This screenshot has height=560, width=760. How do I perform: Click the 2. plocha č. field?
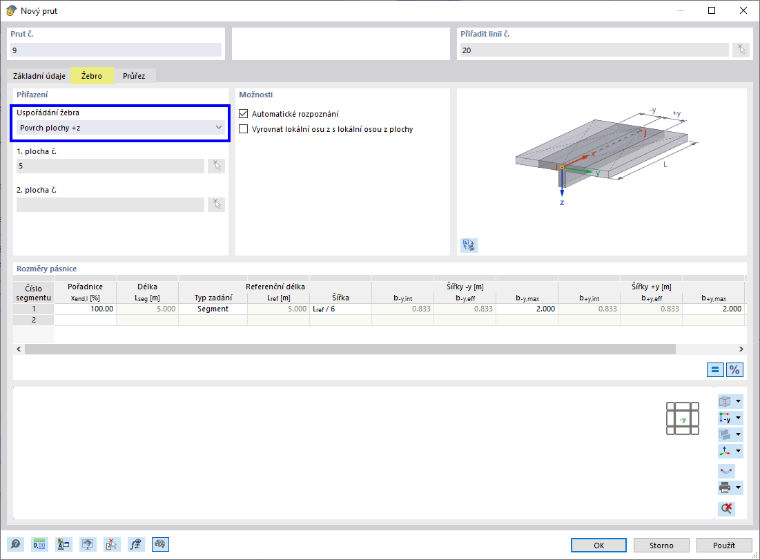tap(111, 205)
